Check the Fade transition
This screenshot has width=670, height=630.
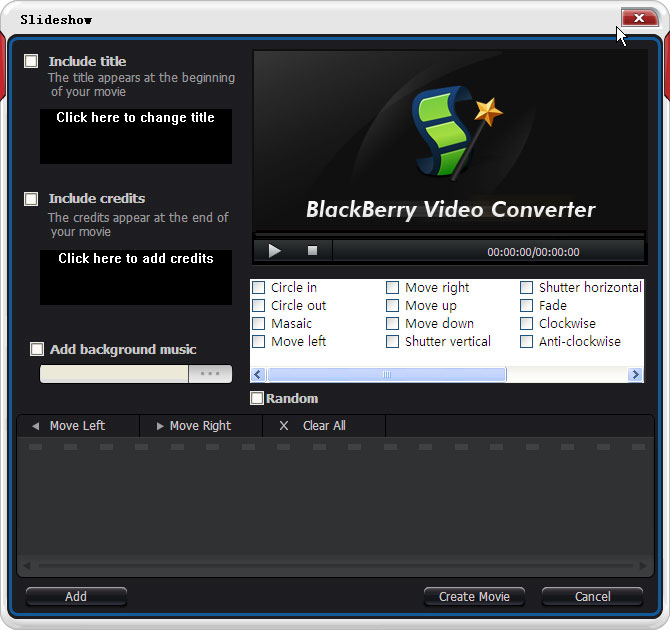(526, 305)
